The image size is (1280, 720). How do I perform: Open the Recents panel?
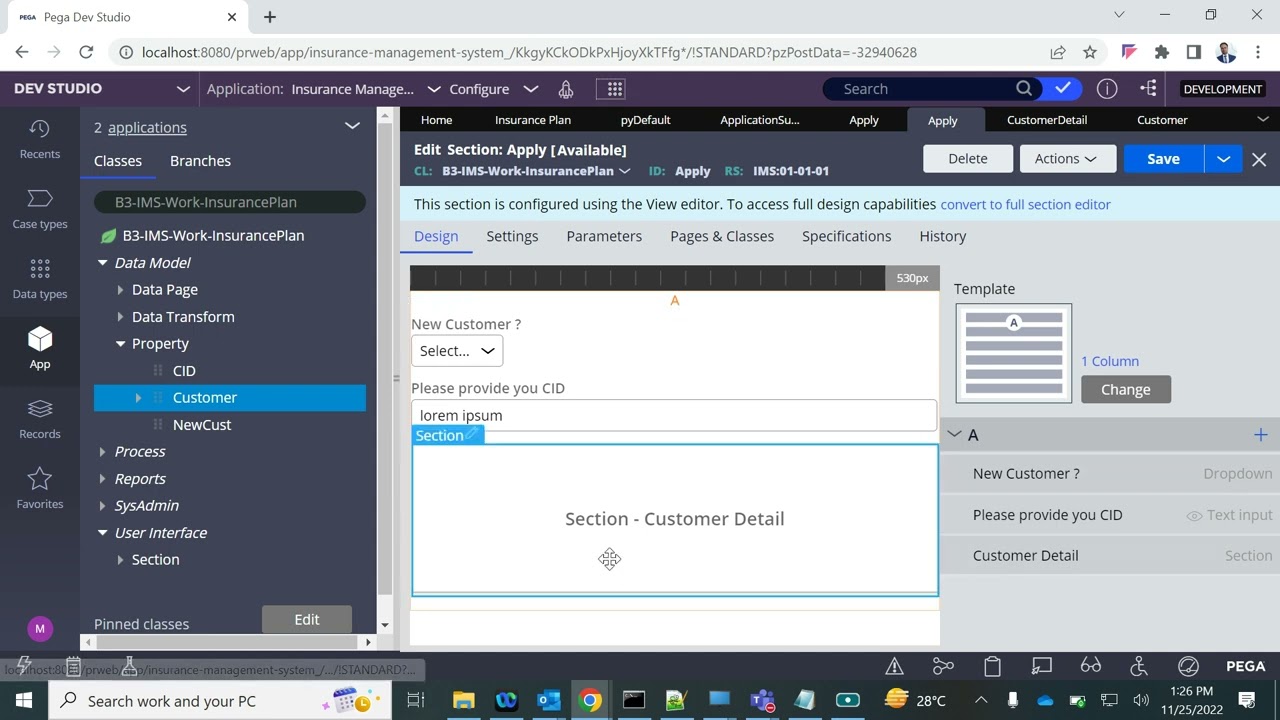pos(40,139)
